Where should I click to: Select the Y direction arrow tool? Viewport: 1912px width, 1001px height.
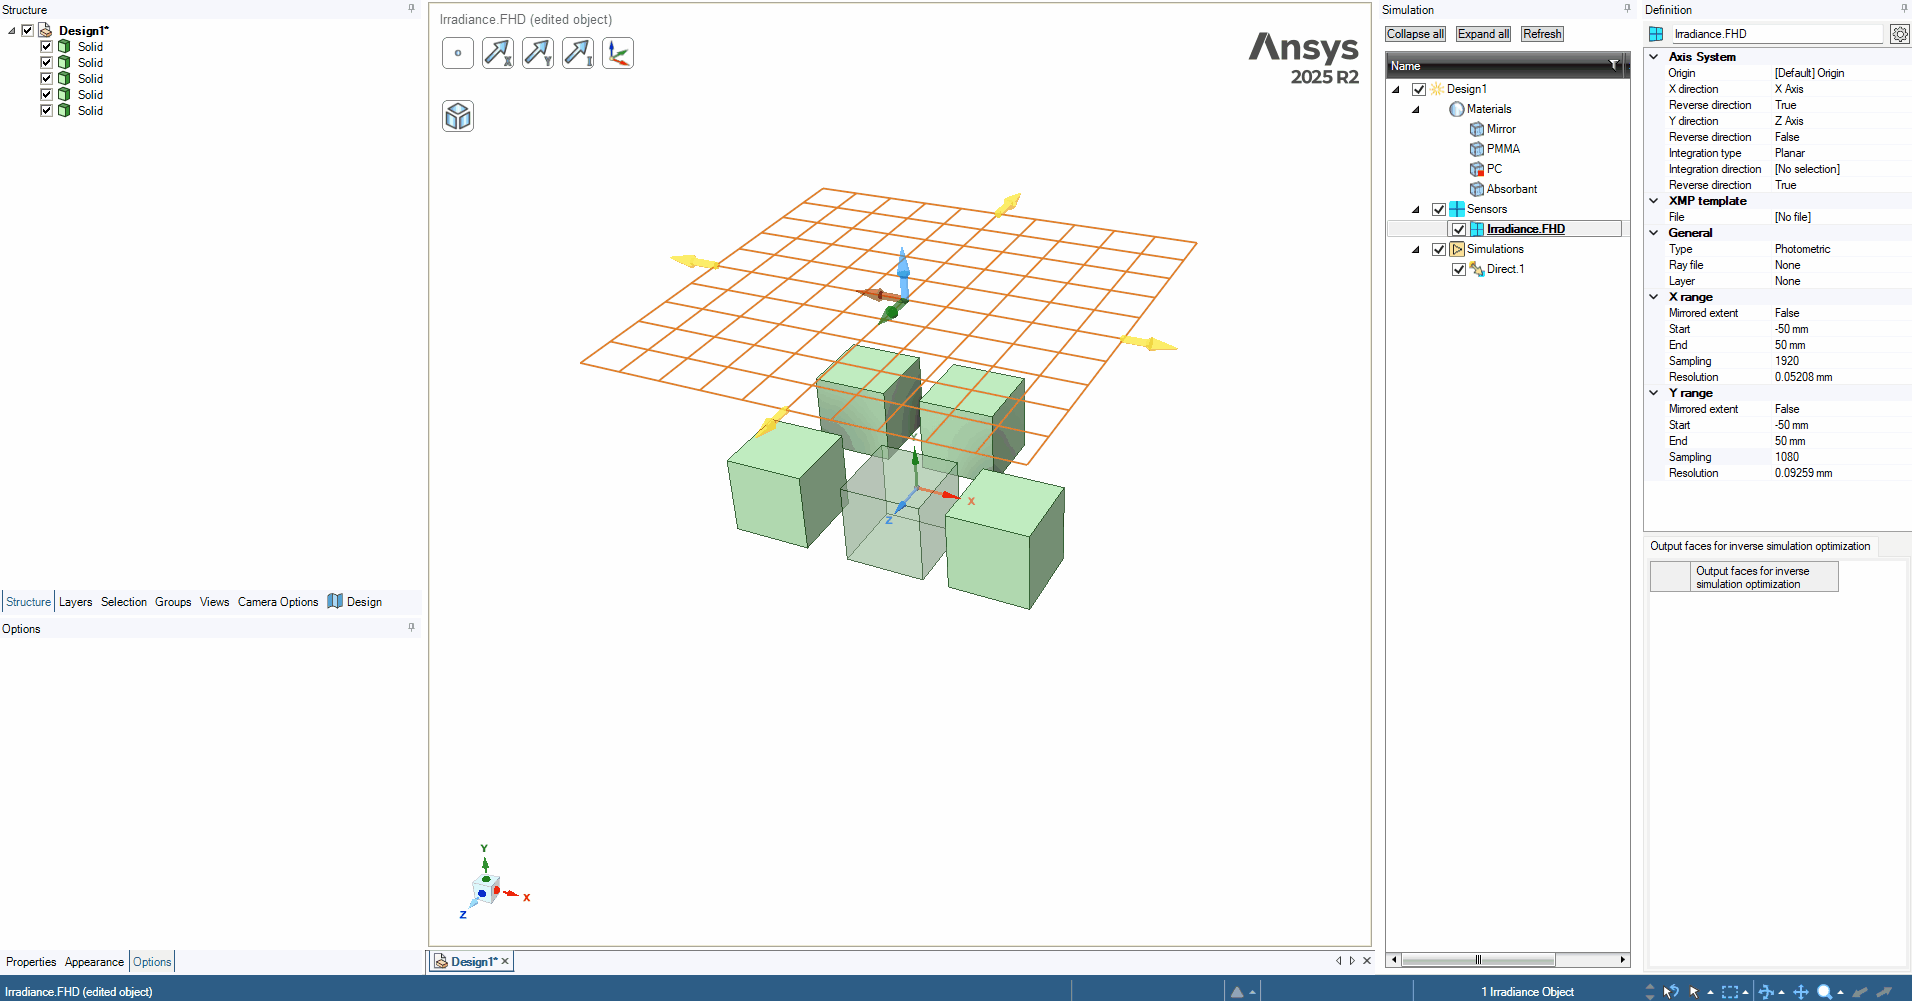[x=538, y=53]
